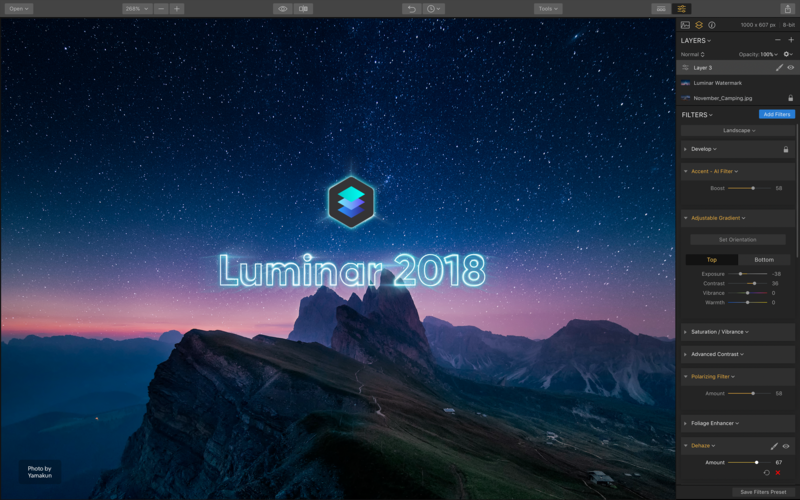Select the Top gradient tab
This screenshot has width=800, height=500.
pyautogui.click(x=712, y=260)
